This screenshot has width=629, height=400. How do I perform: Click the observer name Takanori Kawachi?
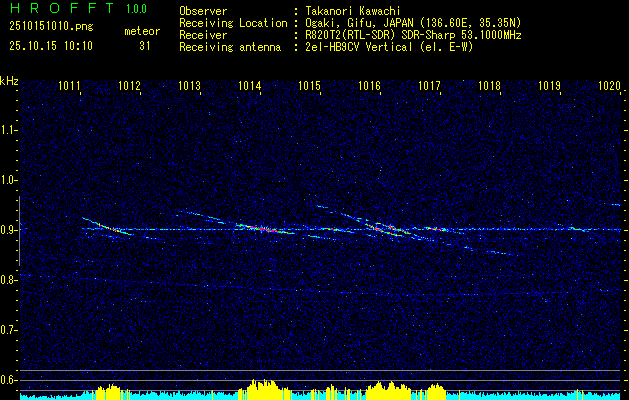tap(353, 11)
